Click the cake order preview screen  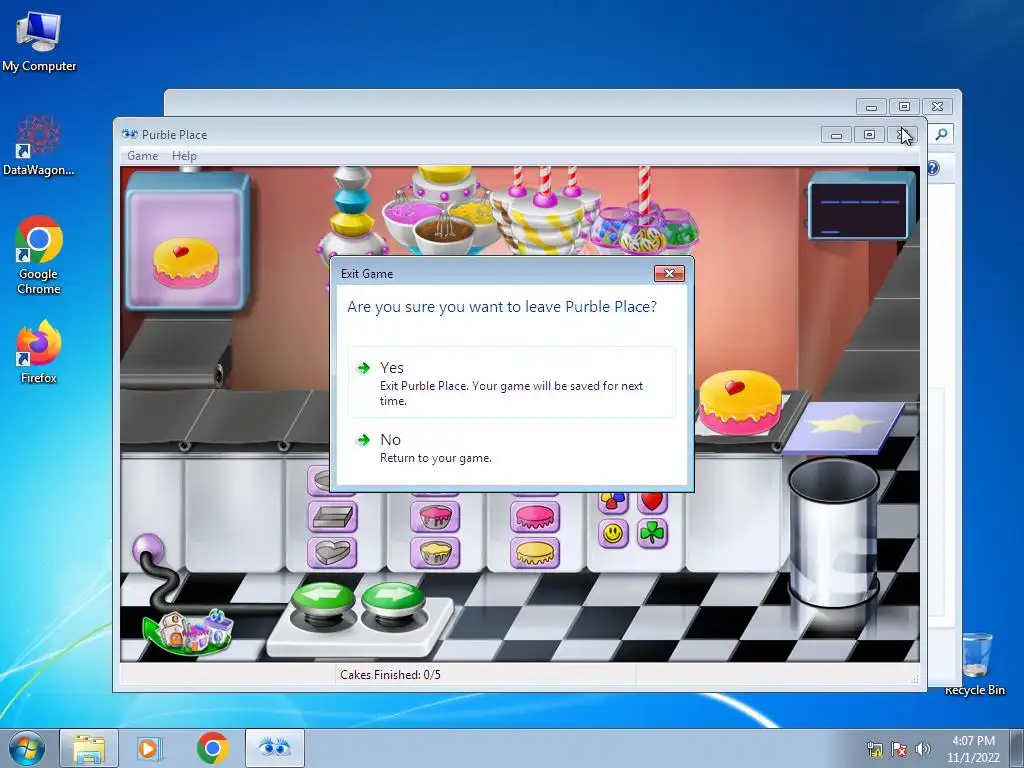[x=187, y=240]
